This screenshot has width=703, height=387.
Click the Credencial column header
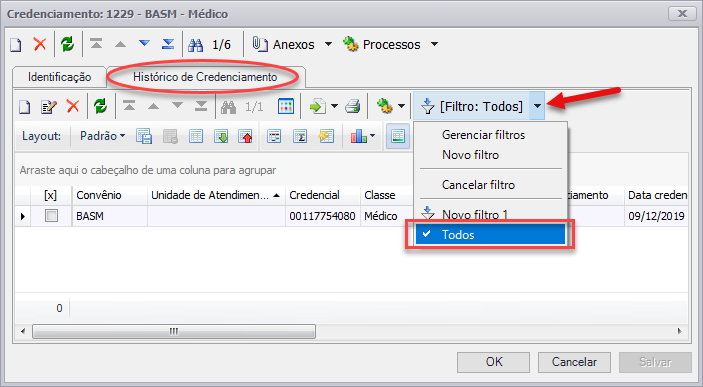pyautogui.click(x=323, y=195)
